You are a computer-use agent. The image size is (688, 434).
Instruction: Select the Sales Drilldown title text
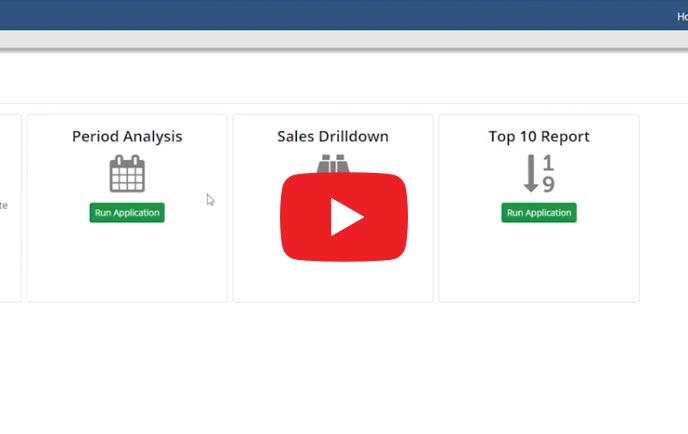click(x=332, y=137)
